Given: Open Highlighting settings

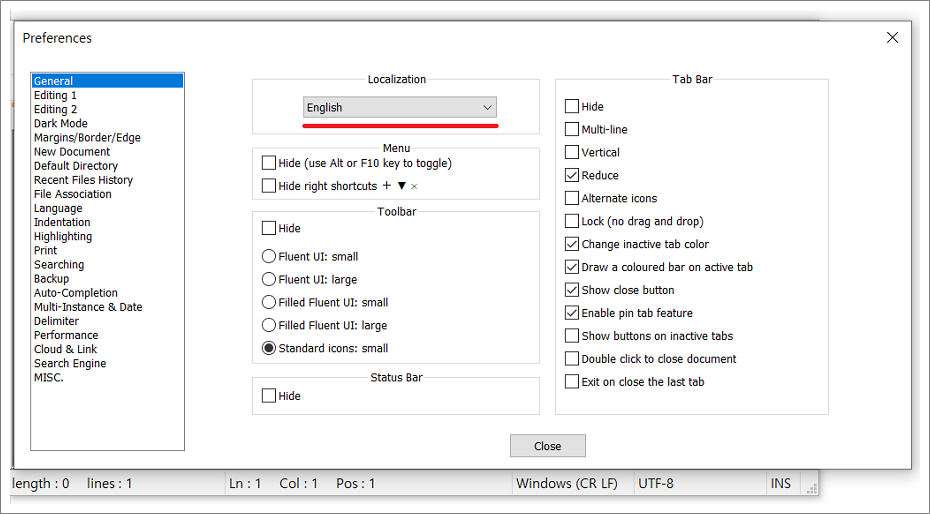Looking at the screenshot, I should point(107,237).
